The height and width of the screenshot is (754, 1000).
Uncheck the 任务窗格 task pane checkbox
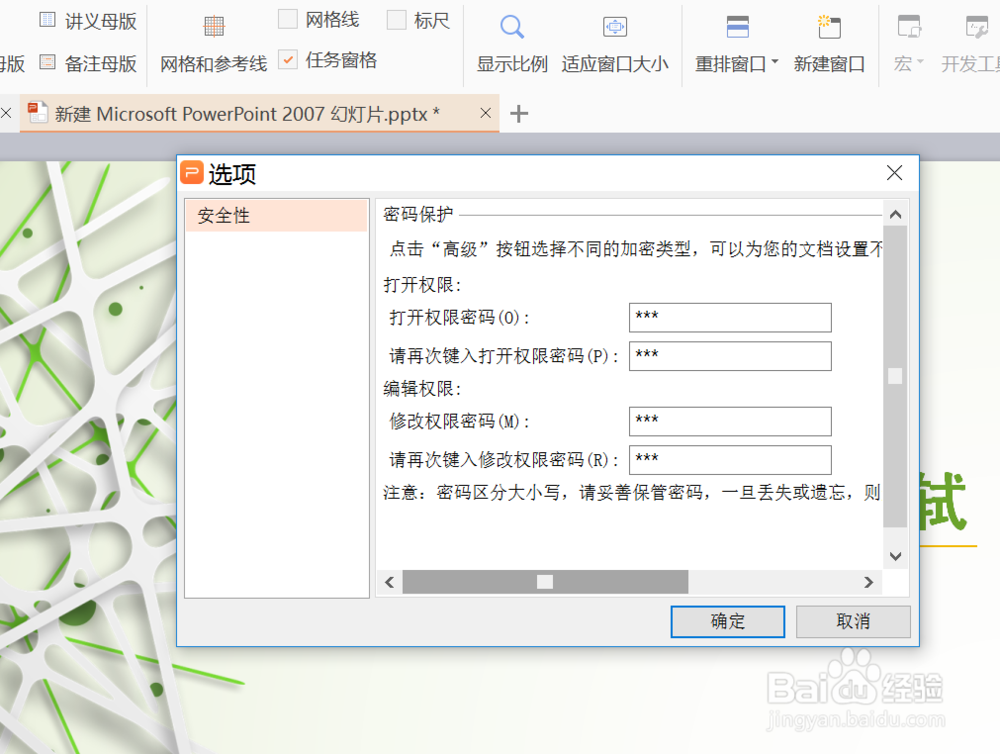[x=289, y=58]
